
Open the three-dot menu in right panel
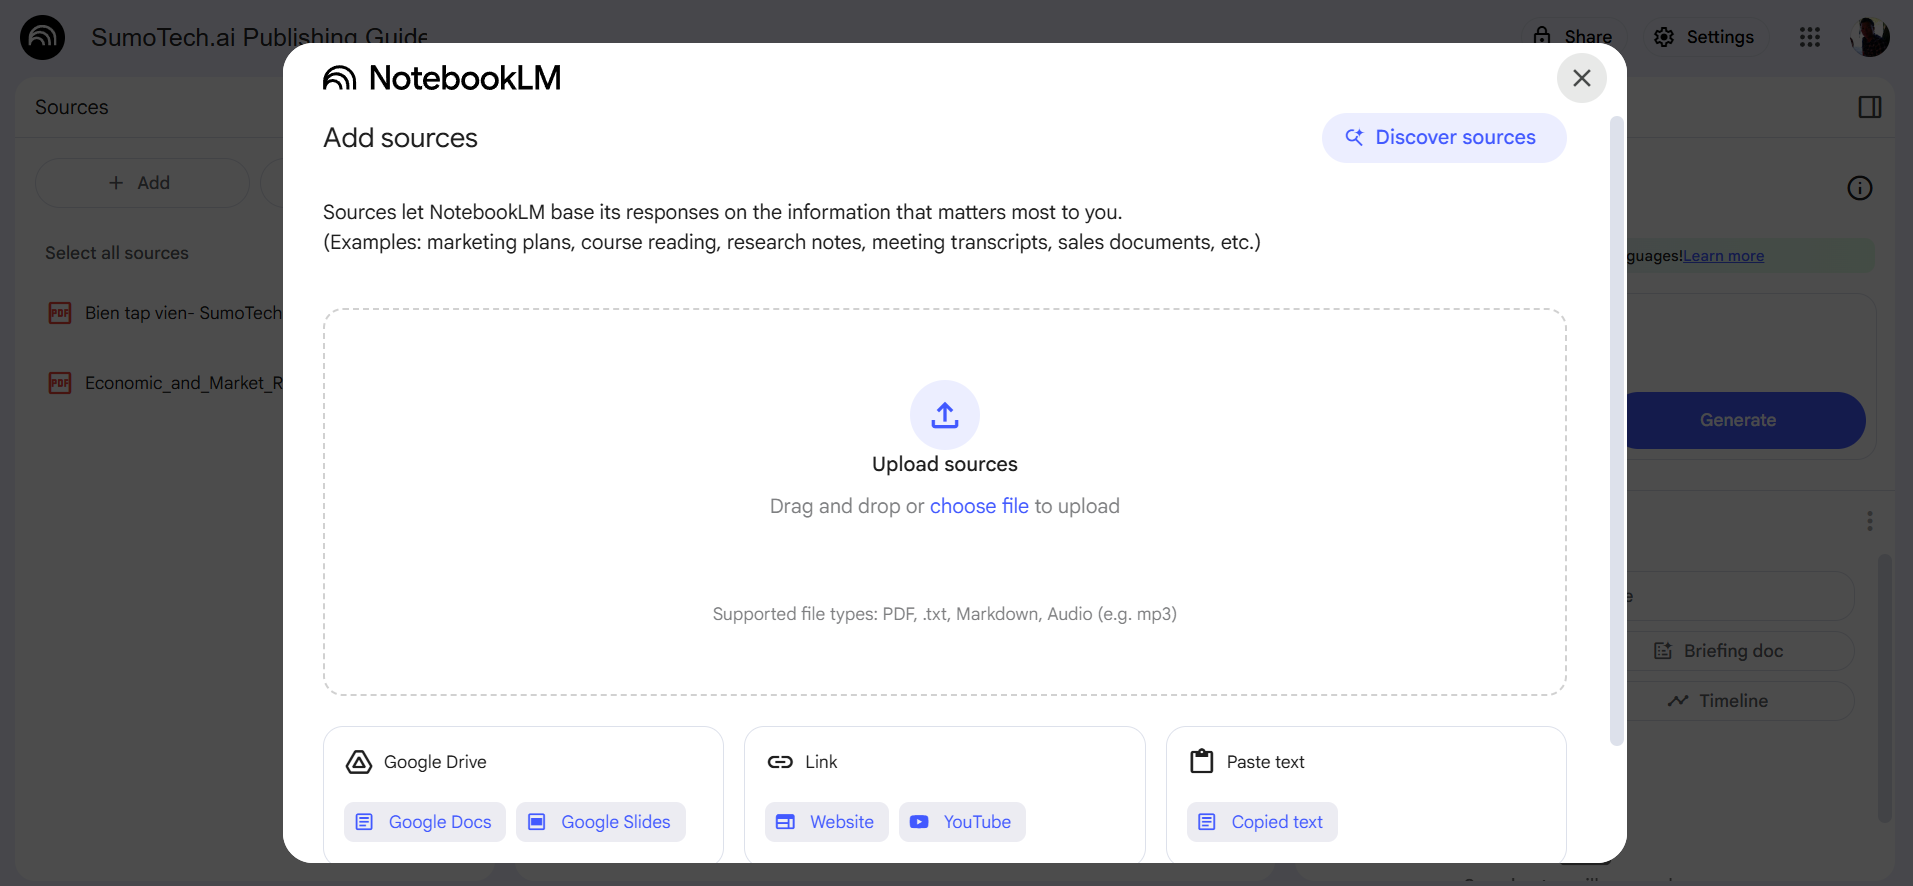click(x=1870, y=521)
